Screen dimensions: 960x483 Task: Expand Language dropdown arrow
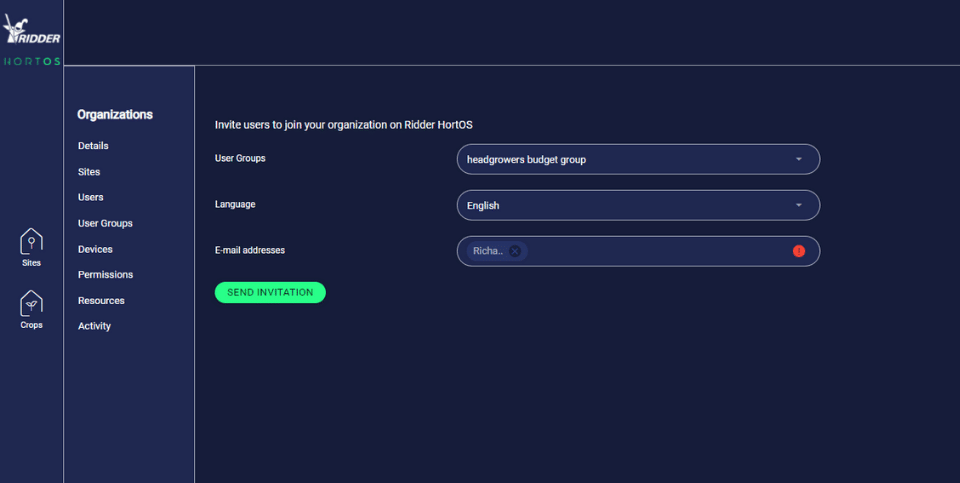click(x=798, y=205)
